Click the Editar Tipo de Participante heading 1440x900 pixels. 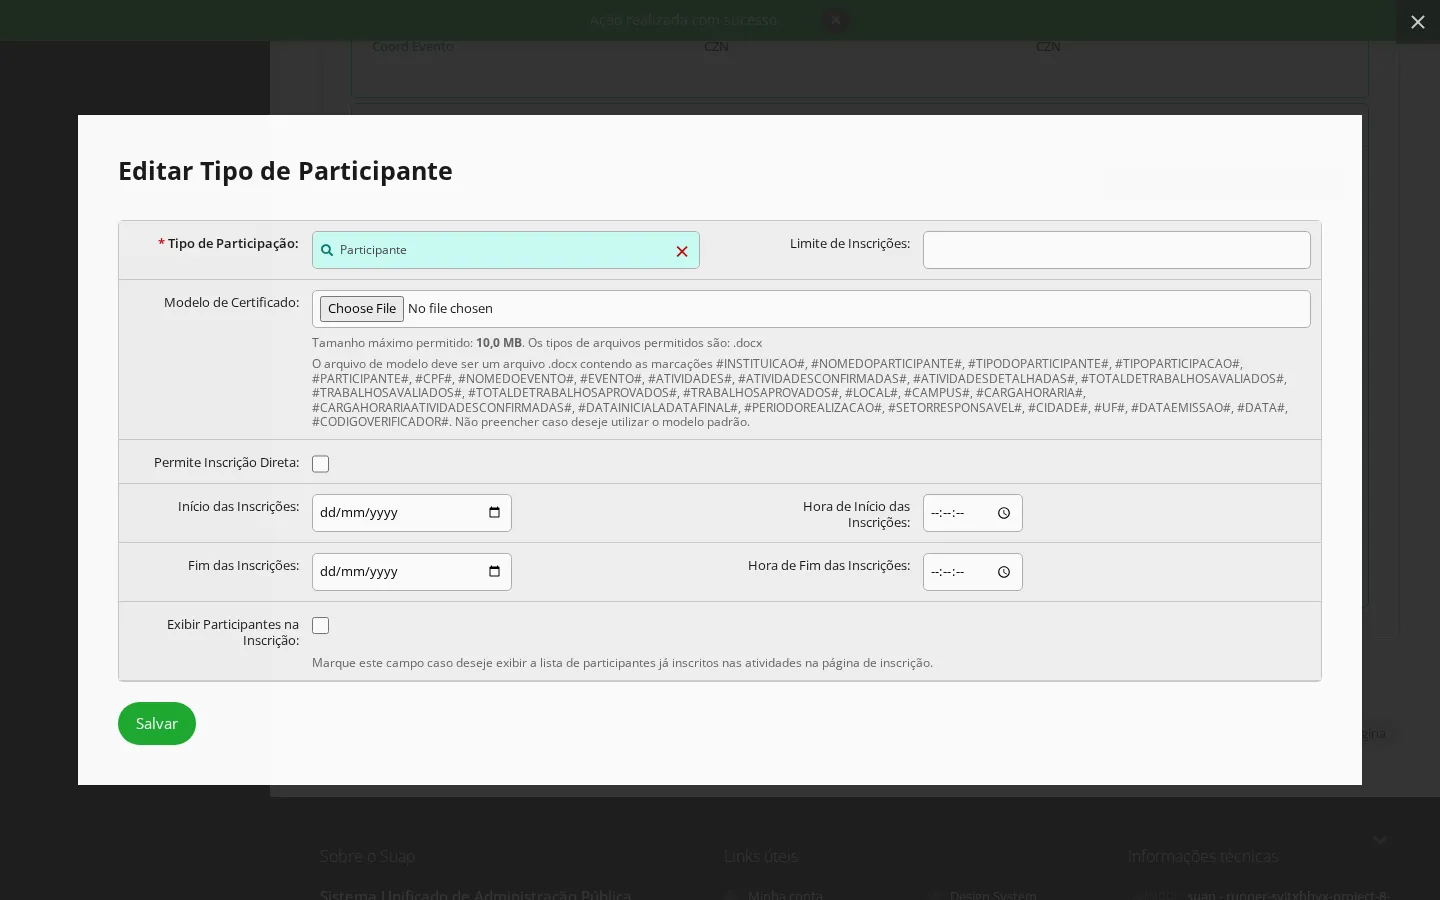pos(285,171)
